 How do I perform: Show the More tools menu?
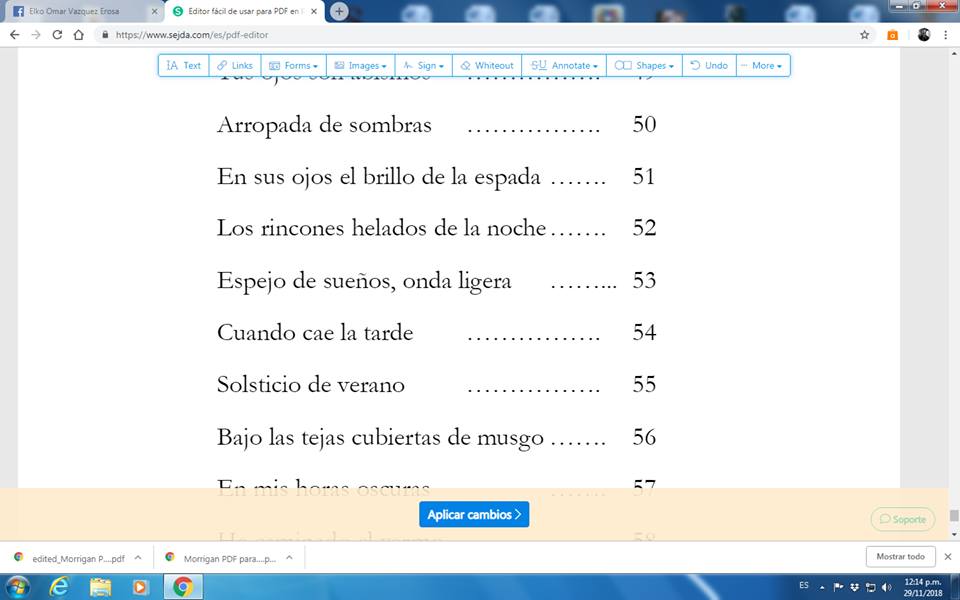(763, 65)
